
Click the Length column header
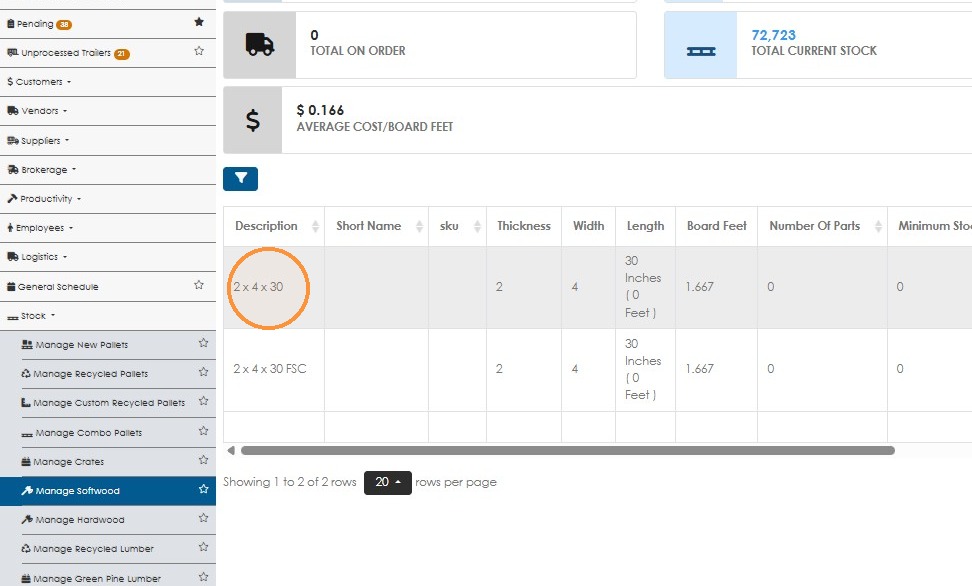[645, 226]
